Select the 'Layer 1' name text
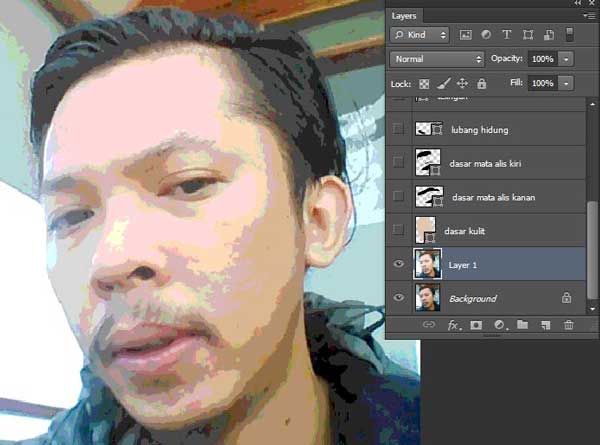This screenshot has height=445, width=600. 463,265
